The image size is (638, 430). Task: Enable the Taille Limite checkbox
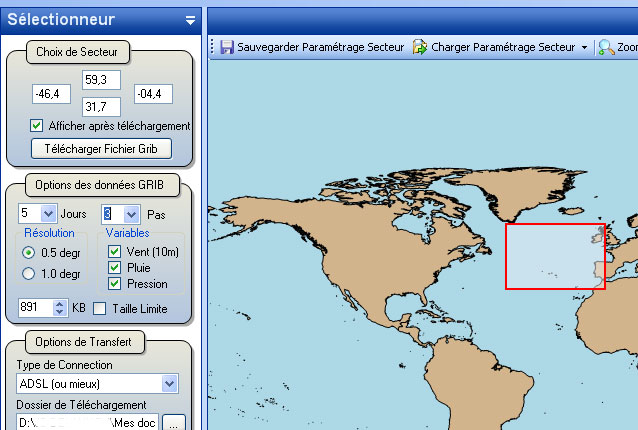coord(99,309)
